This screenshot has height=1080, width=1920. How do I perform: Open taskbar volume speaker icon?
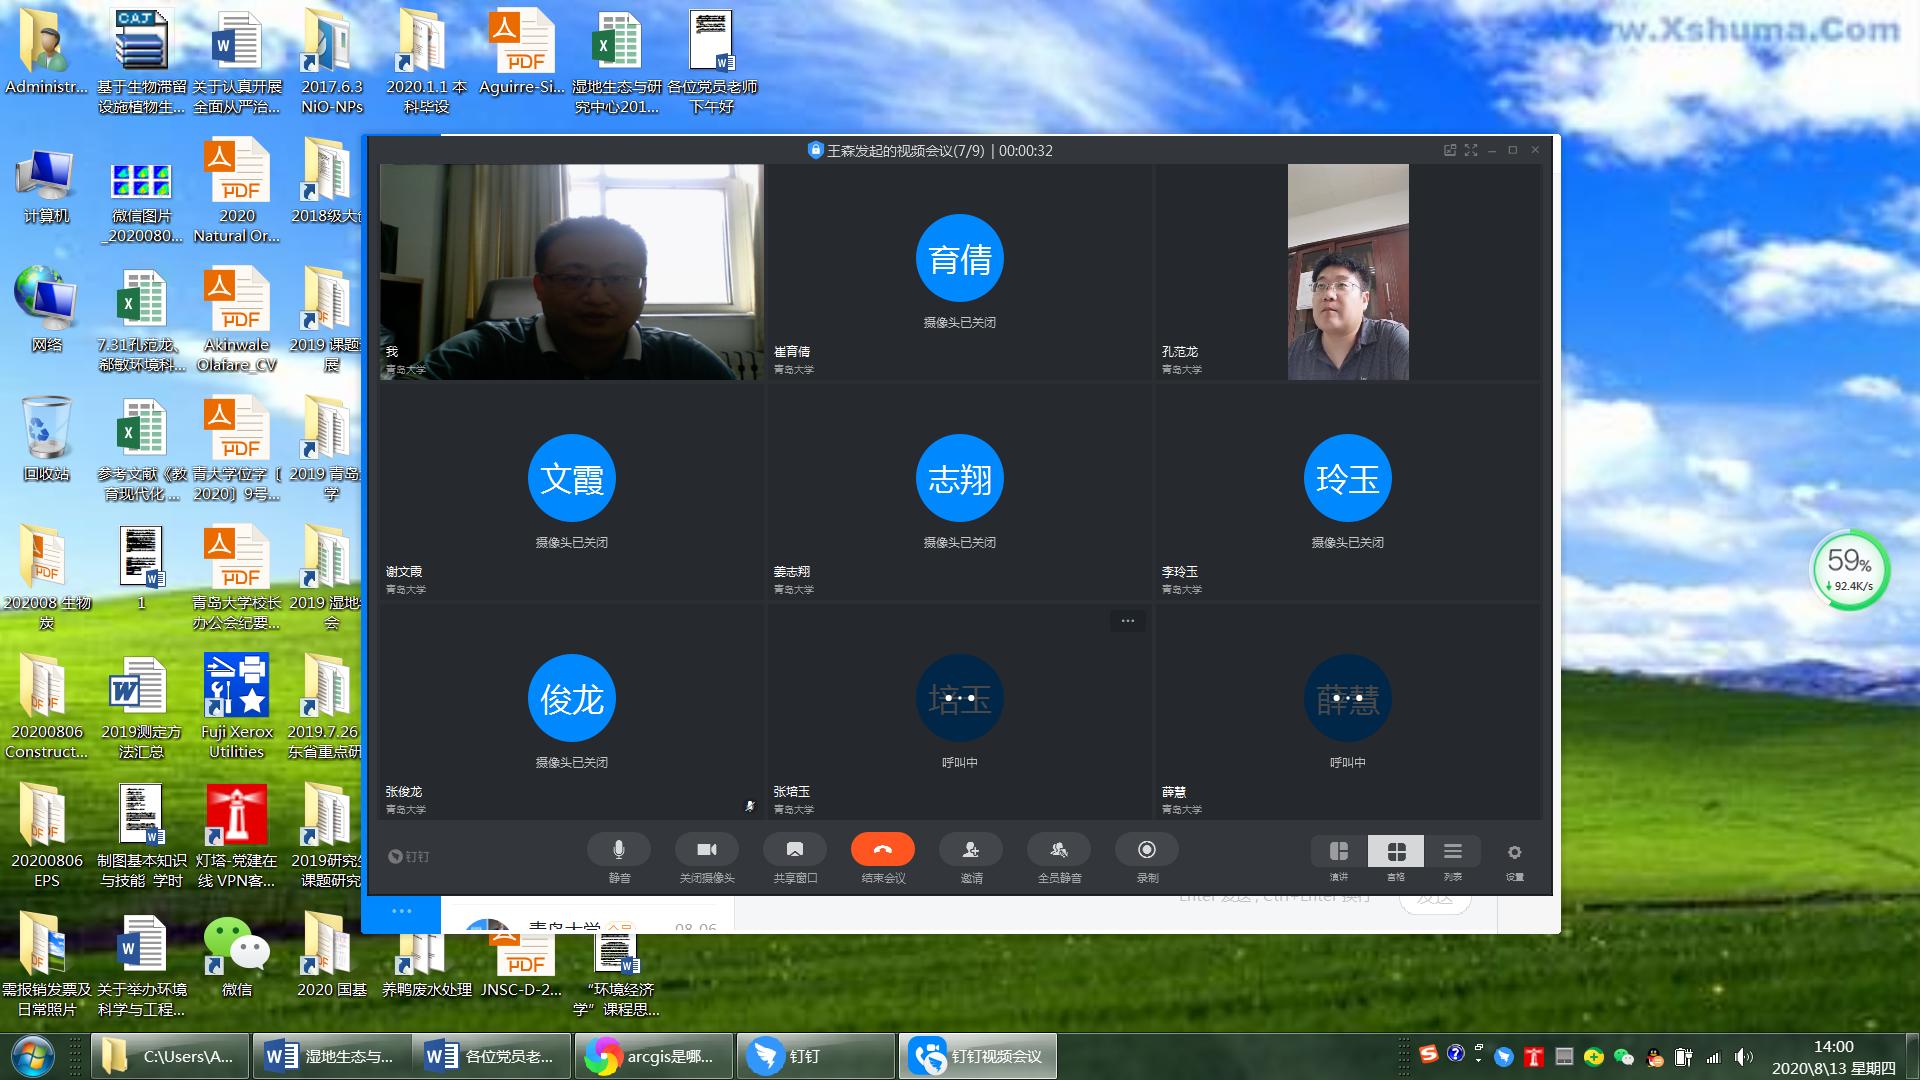[x=1743, y=1057]
